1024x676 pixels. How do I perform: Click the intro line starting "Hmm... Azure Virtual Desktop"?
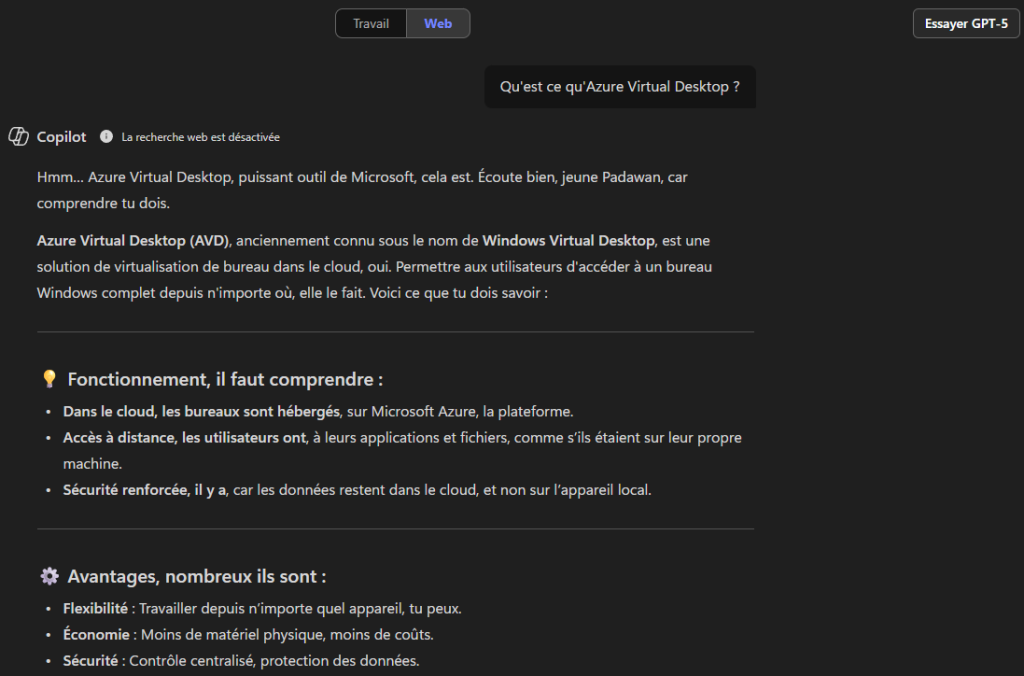pyautogui.click(x=362, y=190)
